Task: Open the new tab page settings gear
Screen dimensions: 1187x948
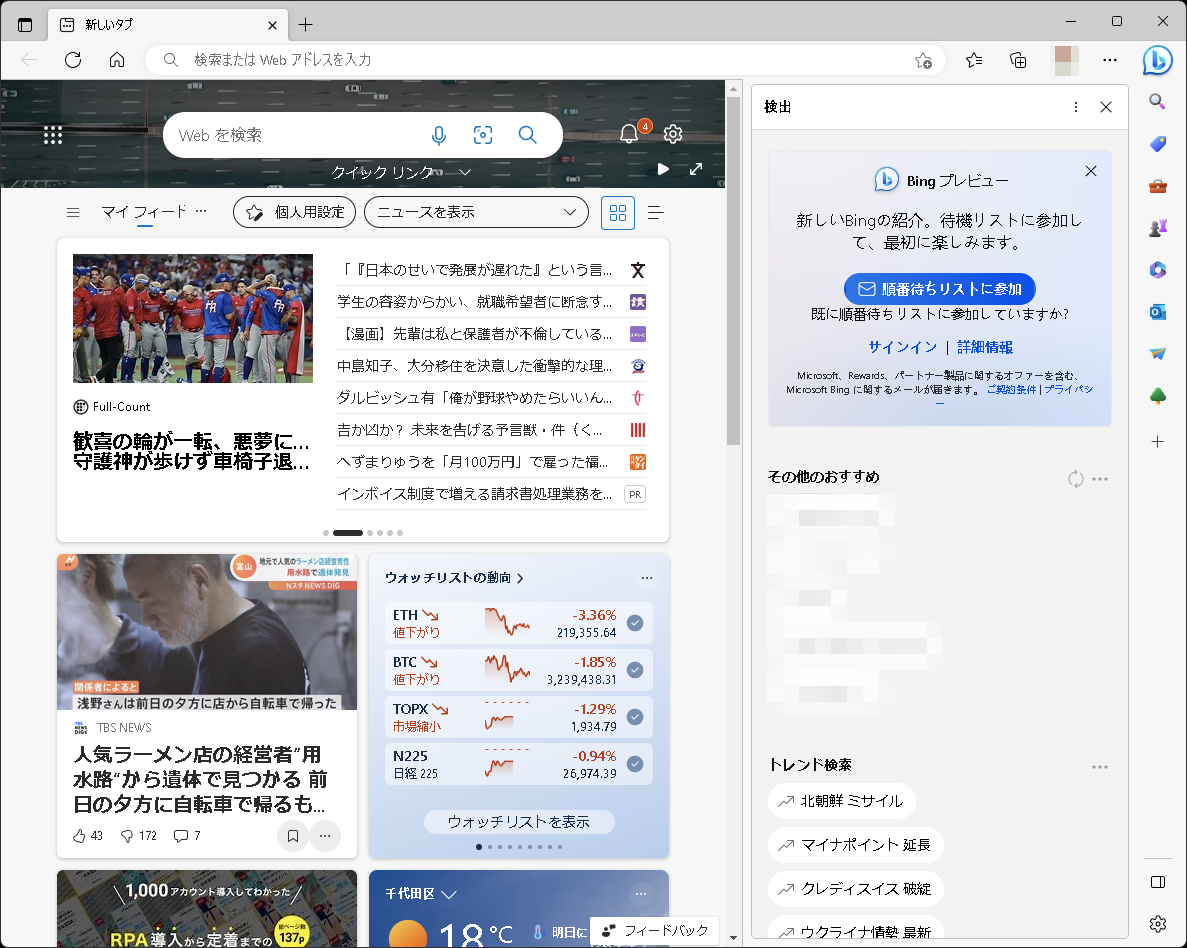Action: 673,133
